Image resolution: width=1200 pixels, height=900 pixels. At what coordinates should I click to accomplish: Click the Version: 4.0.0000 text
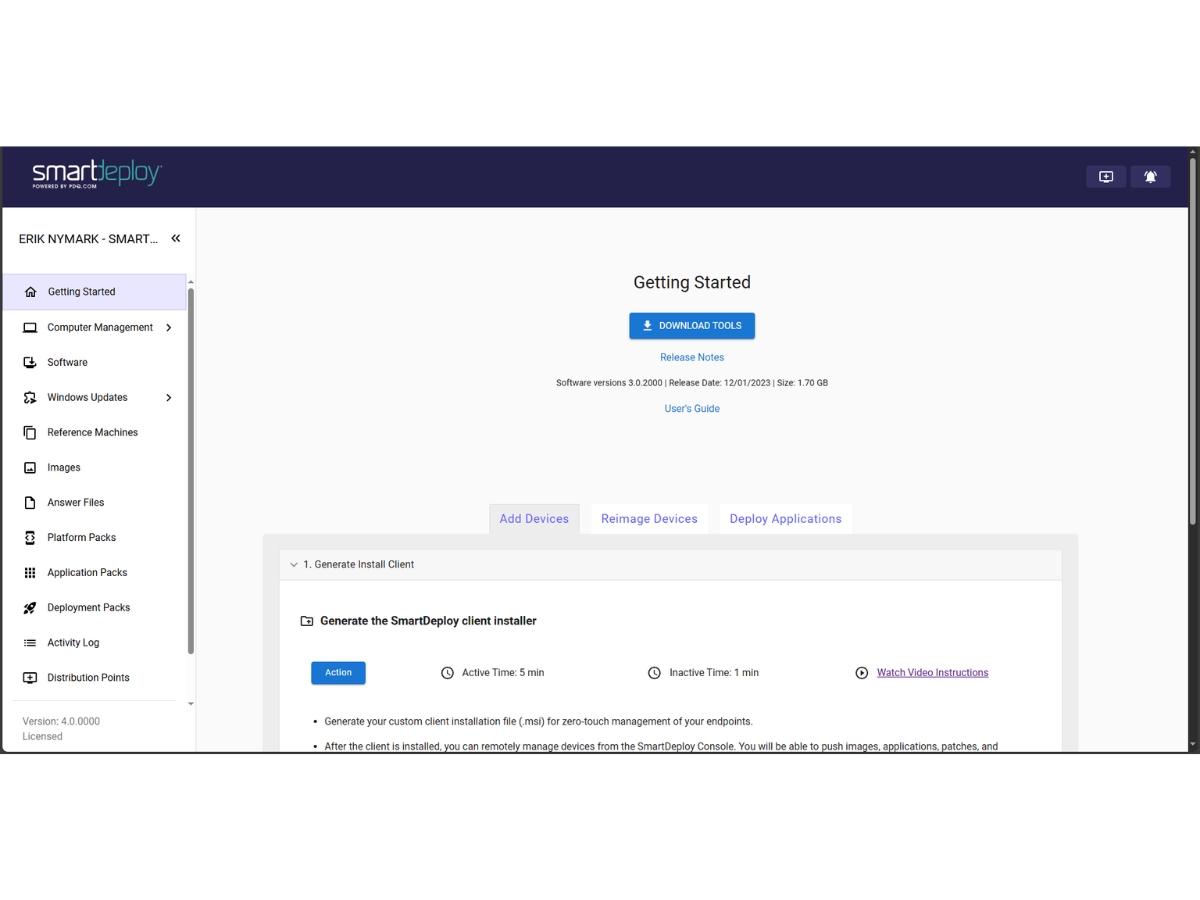click(61, 721)
